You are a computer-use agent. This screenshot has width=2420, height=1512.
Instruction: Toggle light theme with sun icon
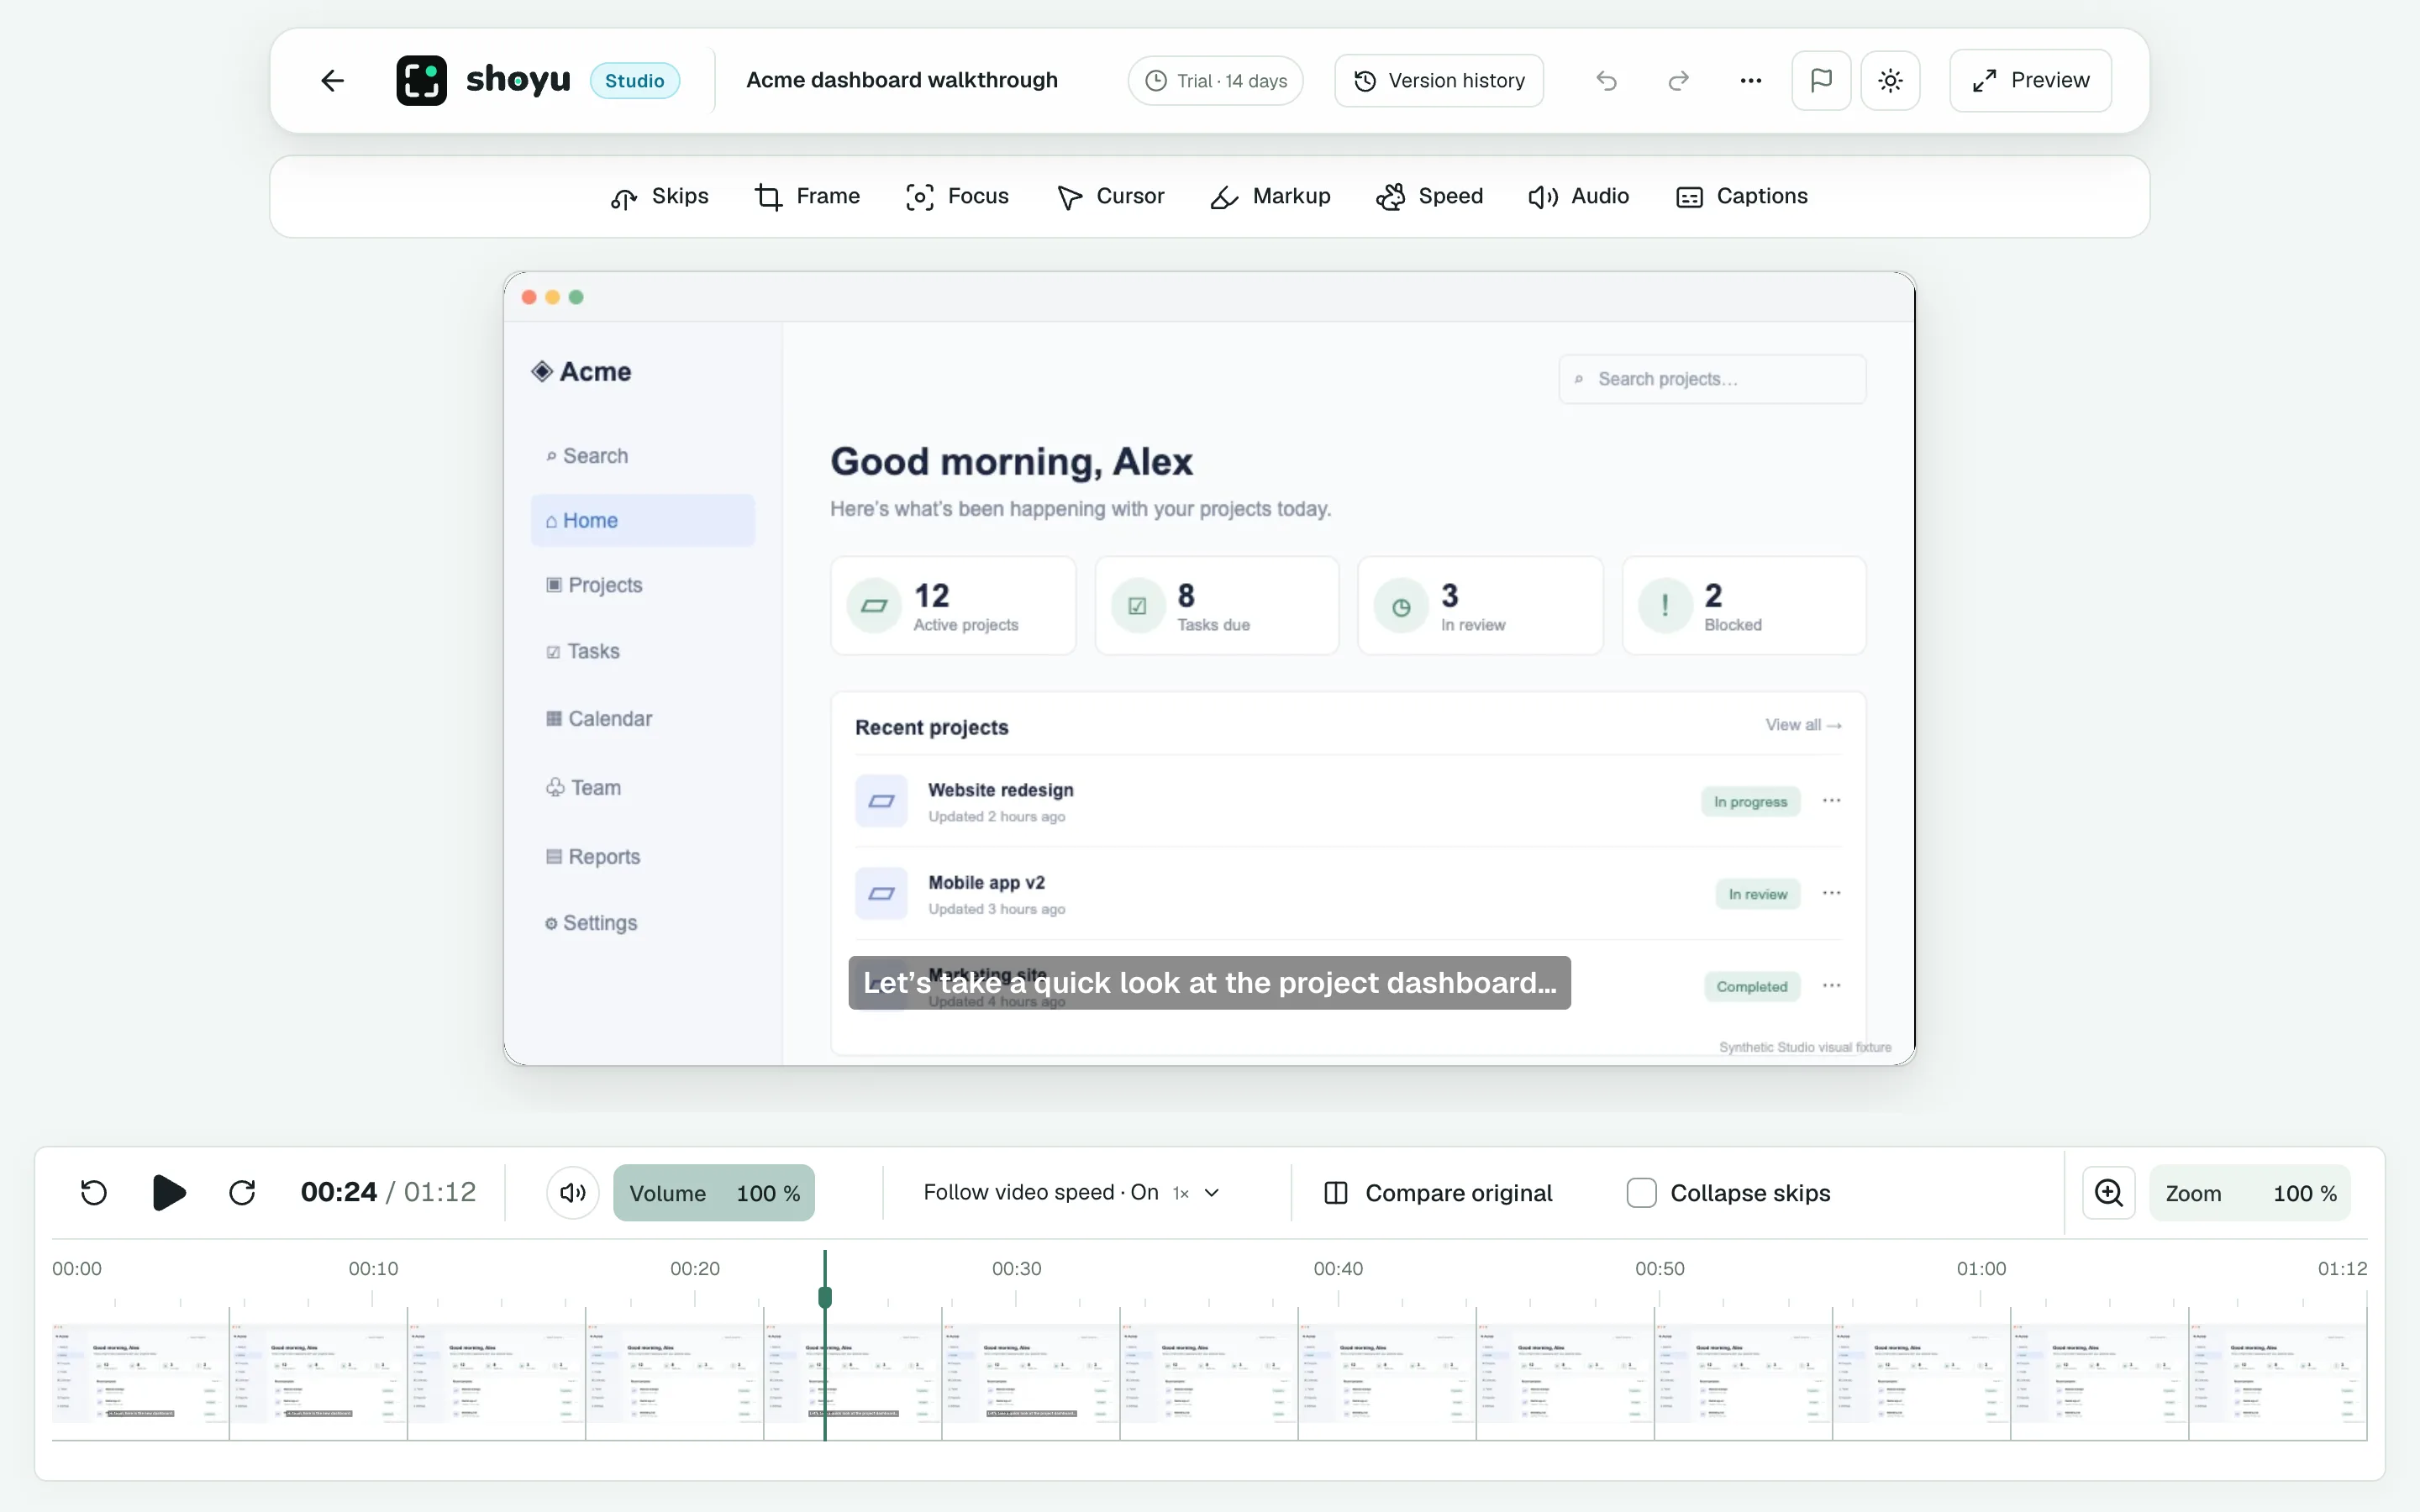[1890, 80]
